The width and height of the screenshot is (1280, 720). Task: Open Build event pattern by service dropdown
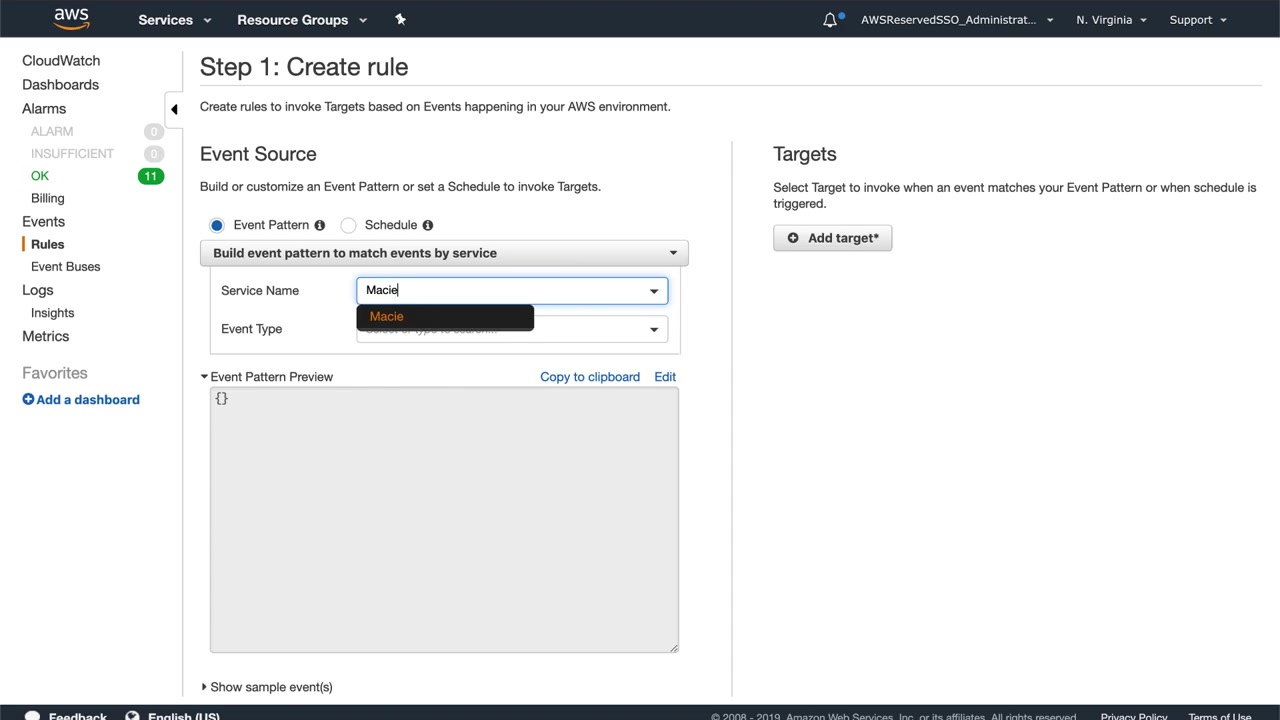tap(444, 253)
